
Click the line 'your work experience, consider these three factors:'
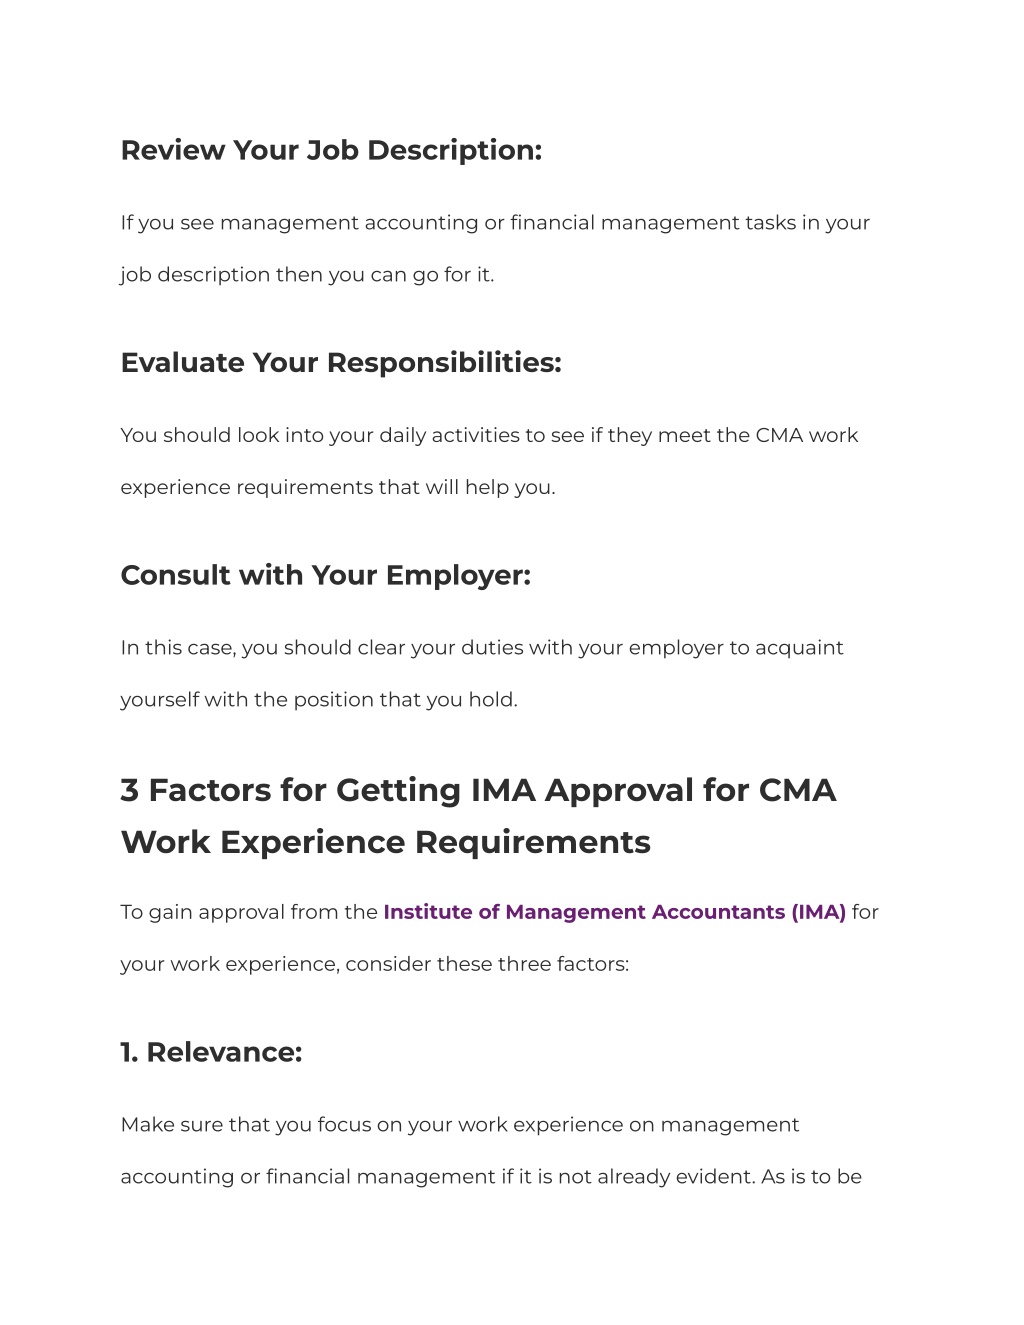pos(375,964)
